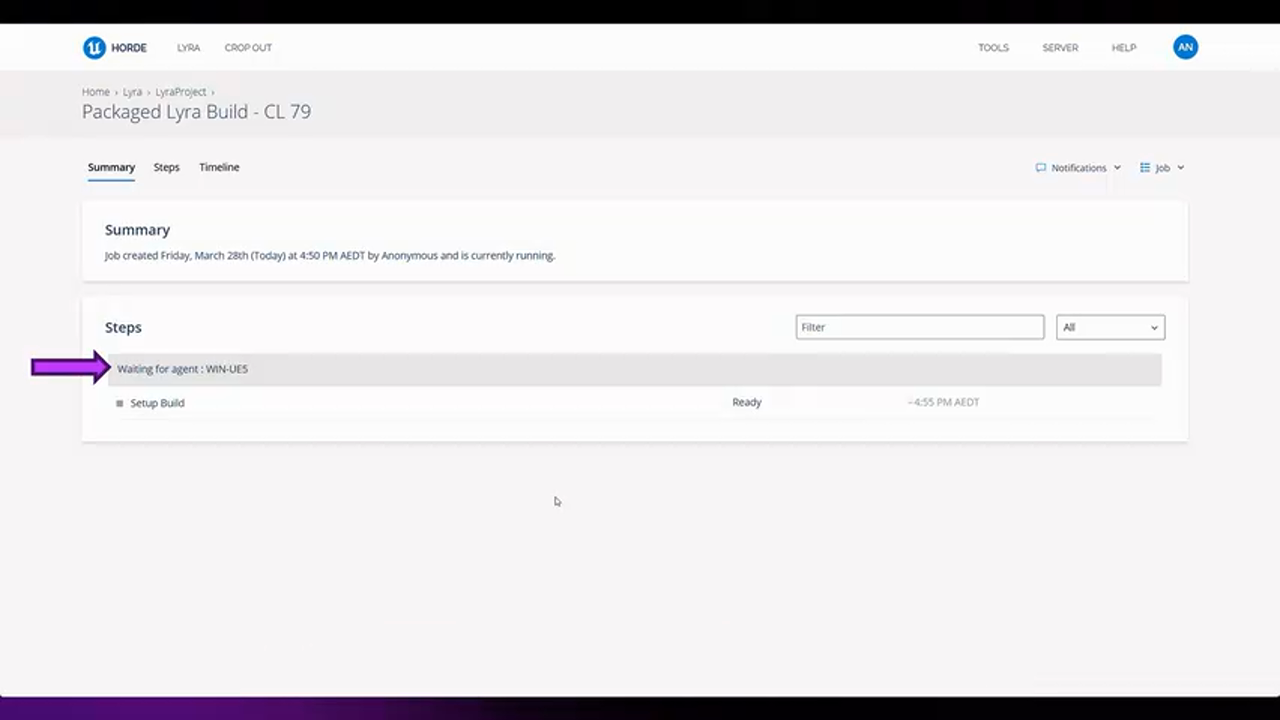Open the SERVER menu

coord(1060,47)
